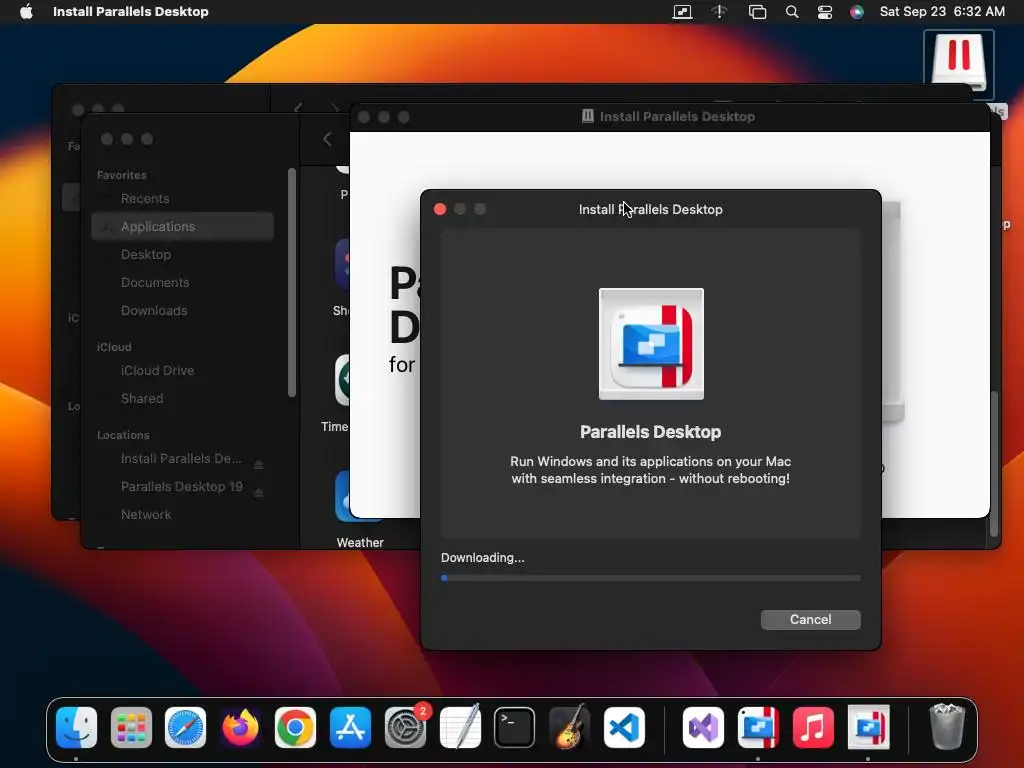Open Launchpad in the dock
Viewport: 1024px width, 768px height.
pyautogui.click(x=131, y=727)
